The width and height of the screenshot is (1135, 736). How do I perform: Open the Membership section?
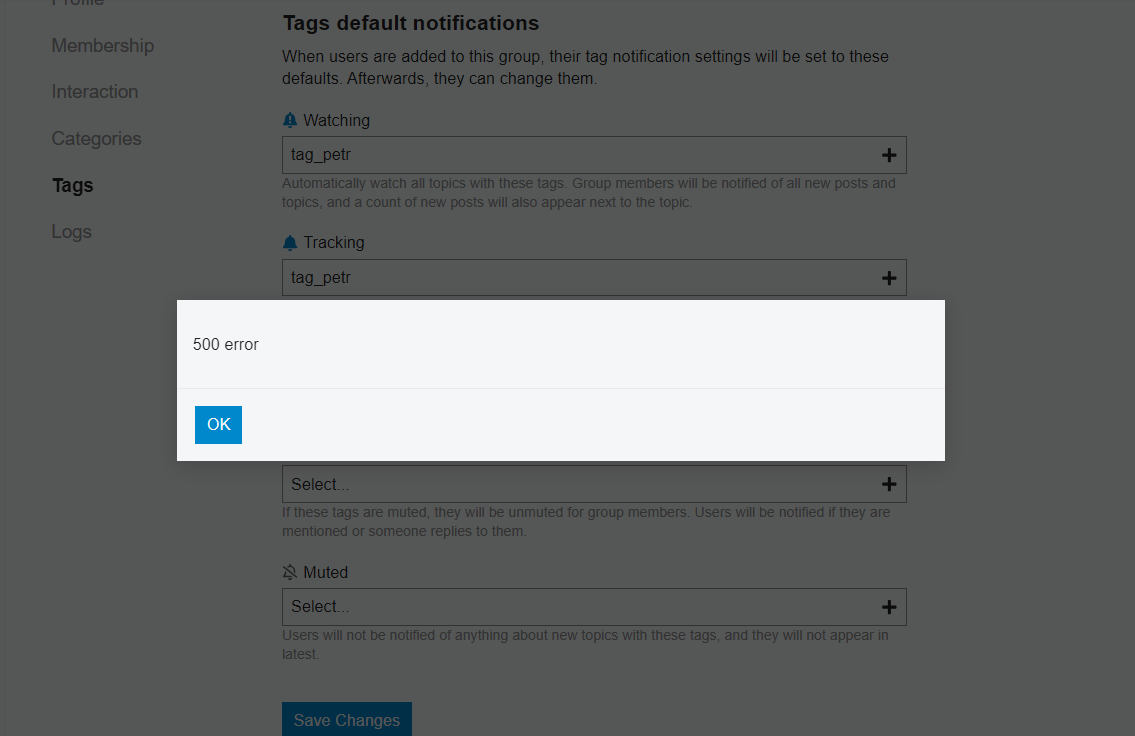point(103,46)
